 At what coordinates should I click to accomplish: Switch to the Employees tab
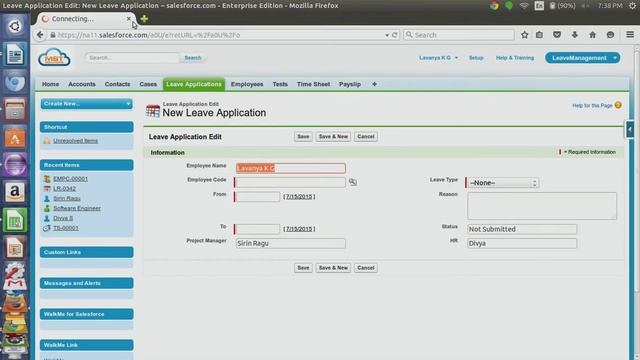click(247, 84)
